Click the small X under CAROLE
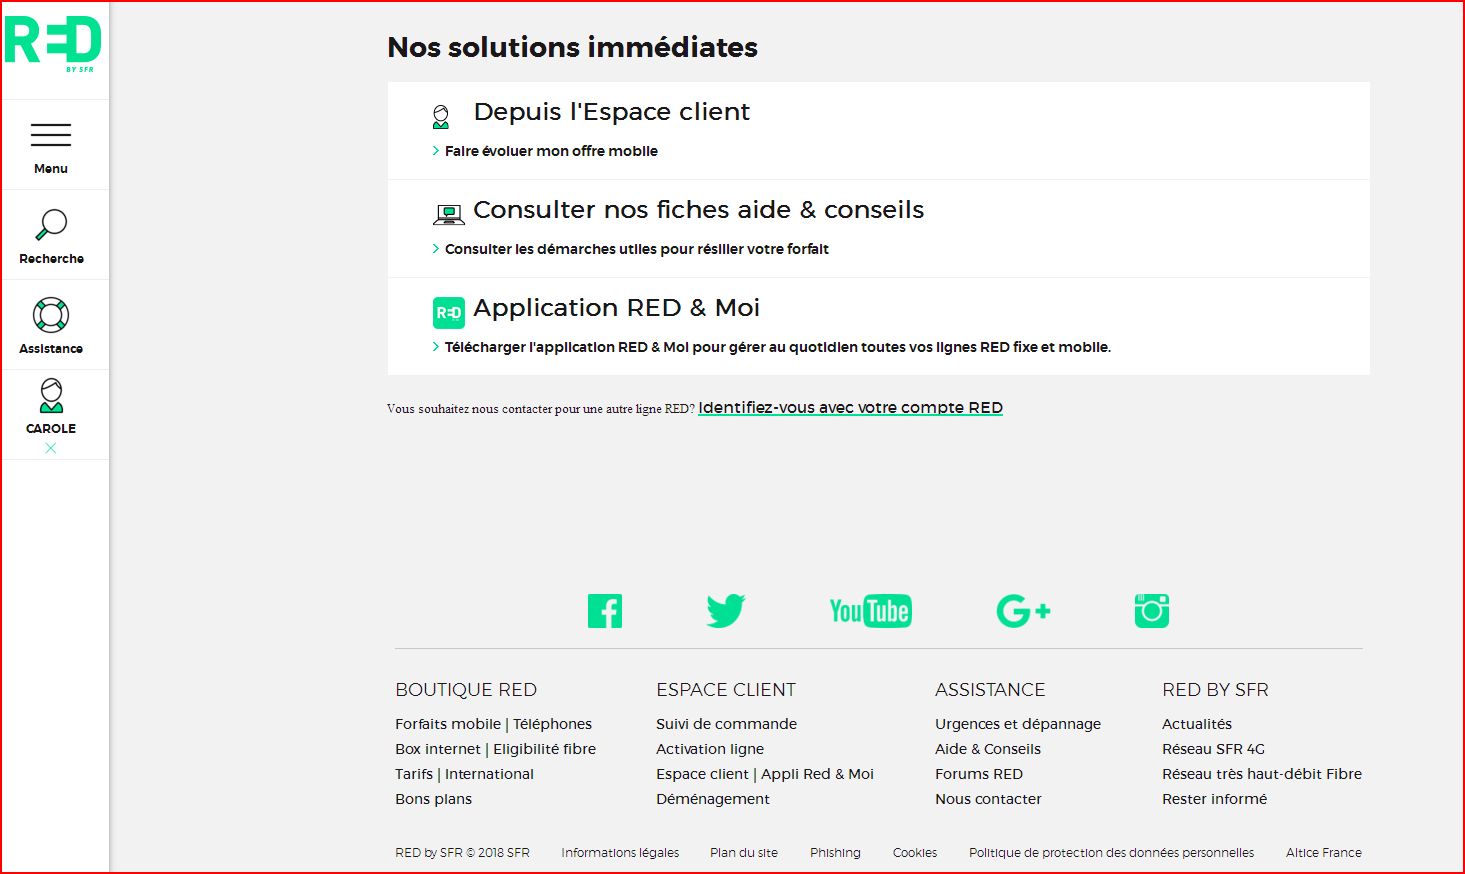This screenshot has height=874, width=1465. coord(51,448)
